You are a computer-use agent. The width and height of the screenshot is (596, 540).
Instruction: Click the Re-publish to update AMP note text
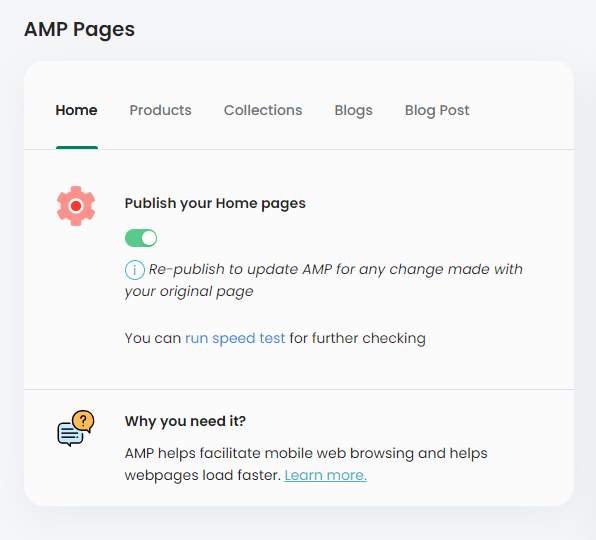click(324, 280)
